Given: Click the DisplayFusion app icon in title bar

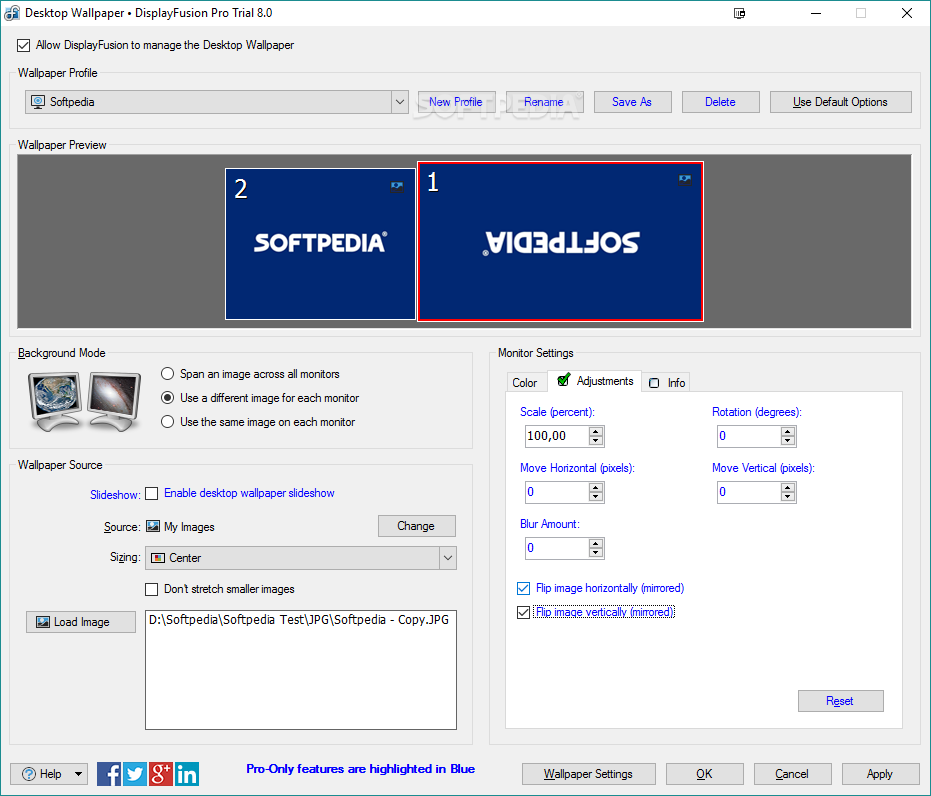Looking at the screenshot, I should [x=12, y=13].
